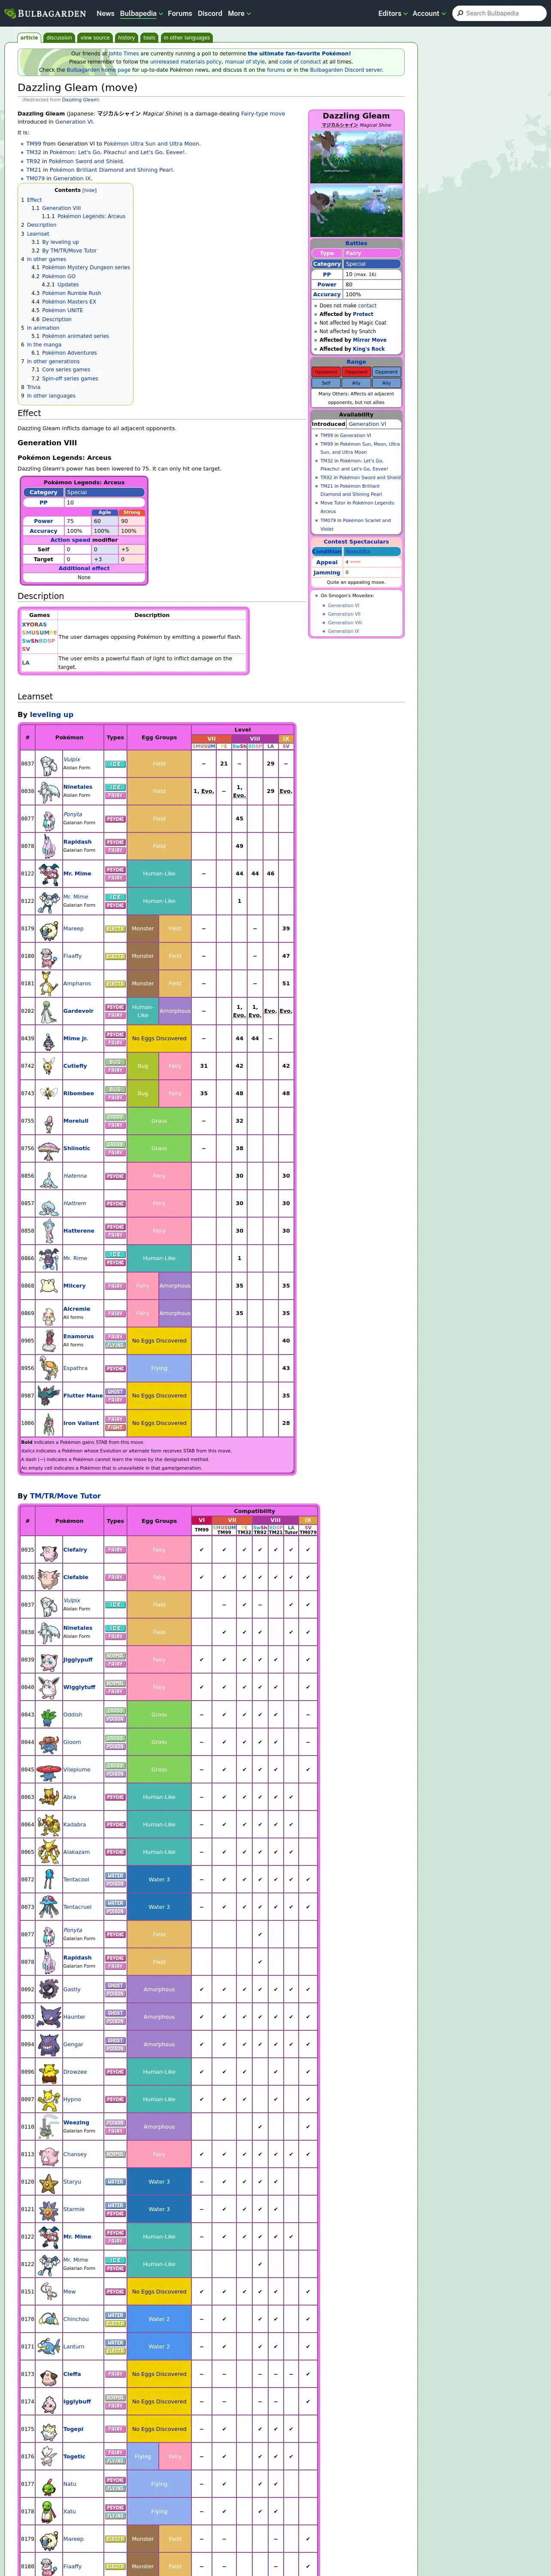551x2576 pixels.
Task: Click the Bug type badge in Cutiefly's row
Action: (115, 1062)
